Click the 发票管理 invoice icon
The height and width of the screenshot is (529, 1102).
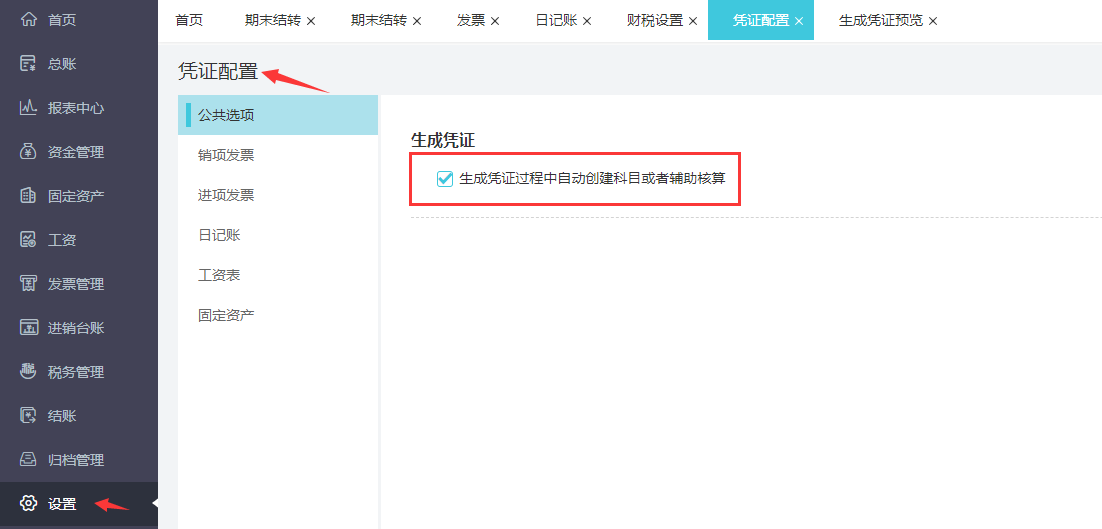click(x=28, y=284)
